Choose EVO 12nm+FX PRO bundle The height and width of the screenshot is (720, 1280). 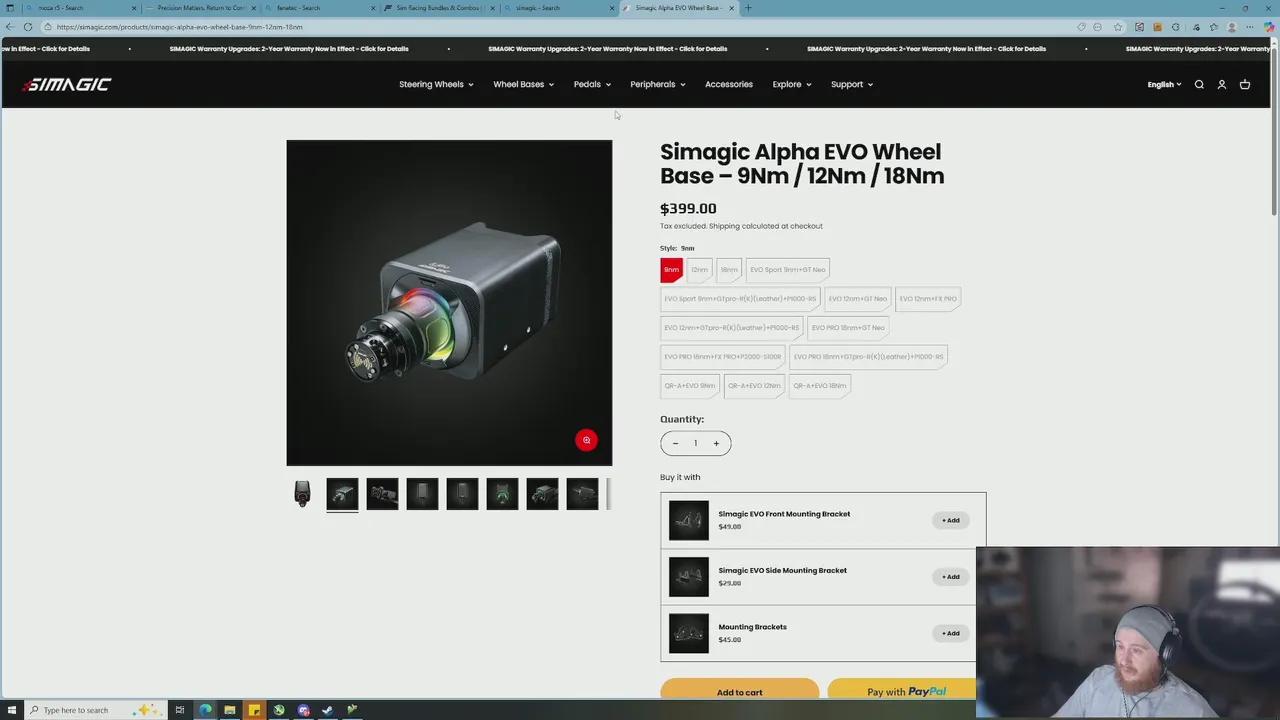[928, 299]
